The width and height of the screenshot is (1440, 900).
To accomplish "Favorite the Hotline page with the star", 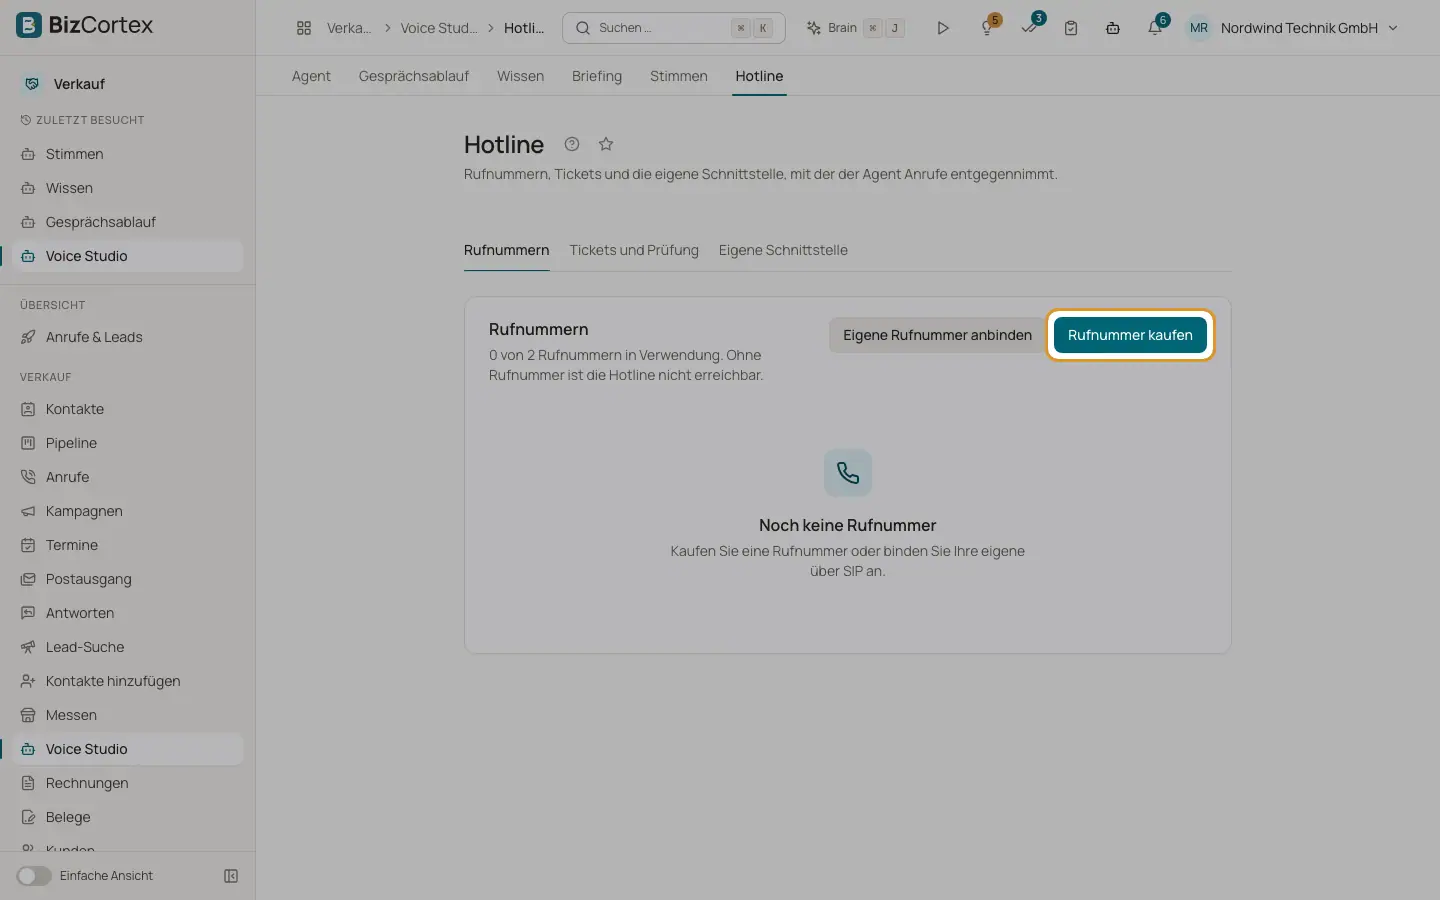I will tap(606, 144).
